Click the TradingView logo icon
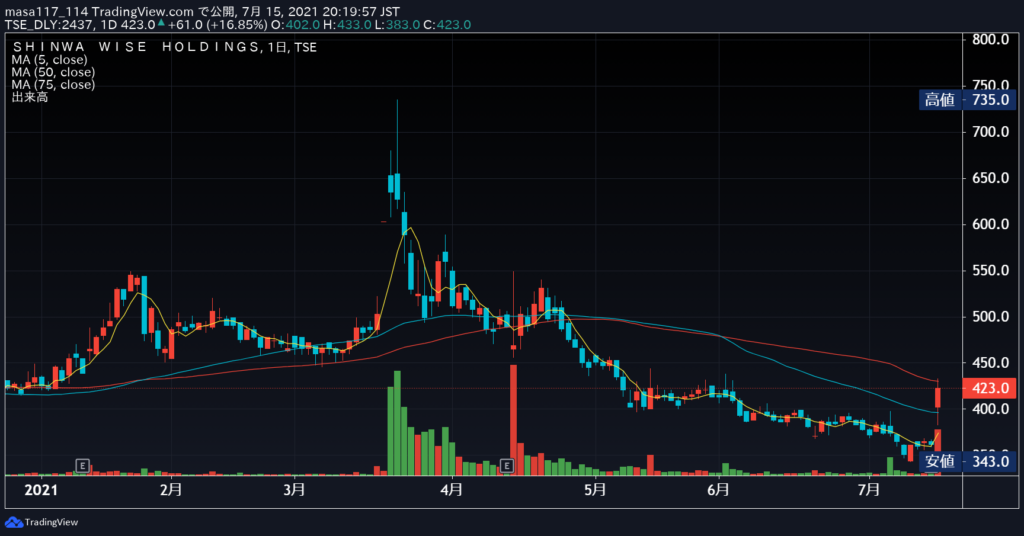 pos(13,522)
